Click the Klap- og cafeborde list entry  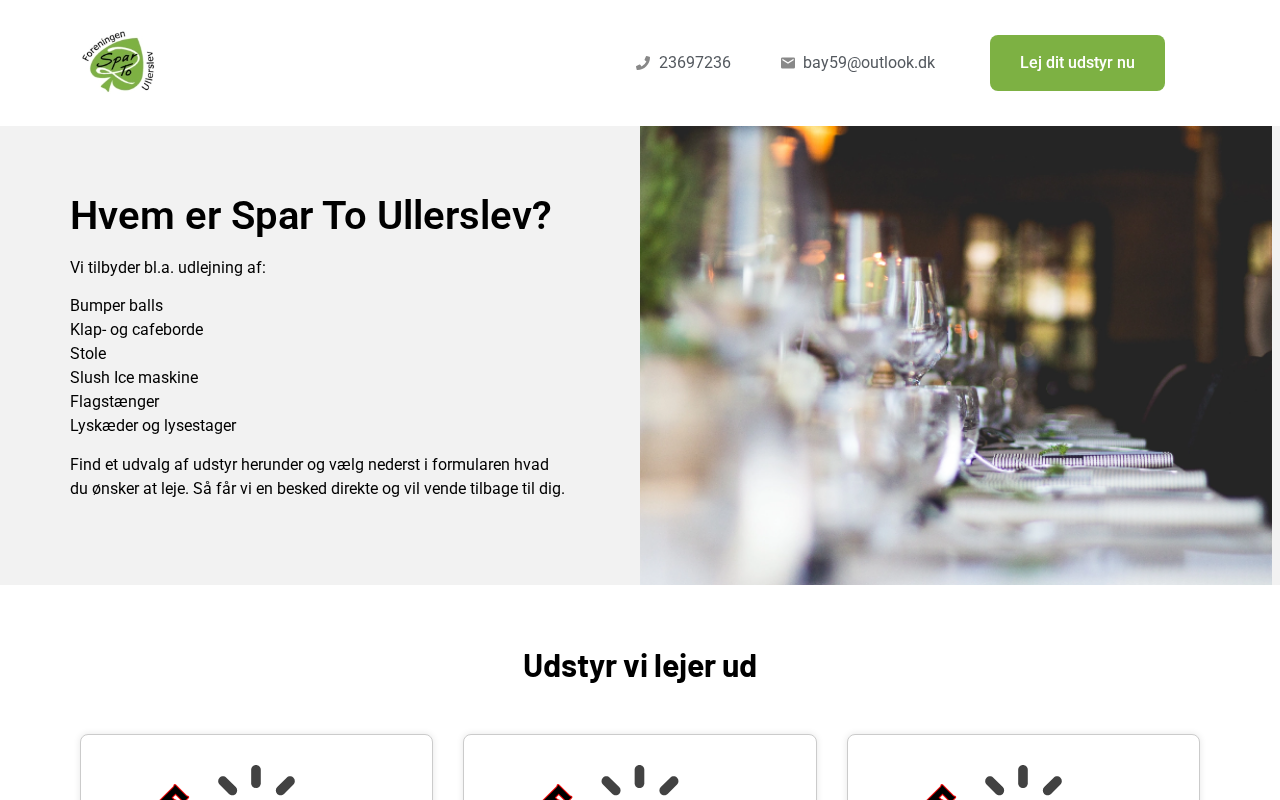coord(136,330)
